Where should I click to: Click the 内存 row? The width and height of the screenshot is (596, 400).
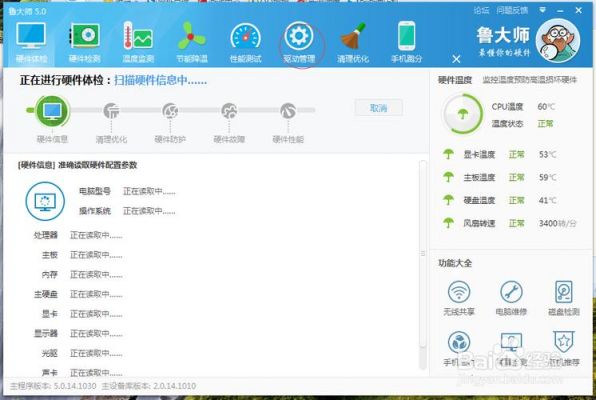click(82, 275)
